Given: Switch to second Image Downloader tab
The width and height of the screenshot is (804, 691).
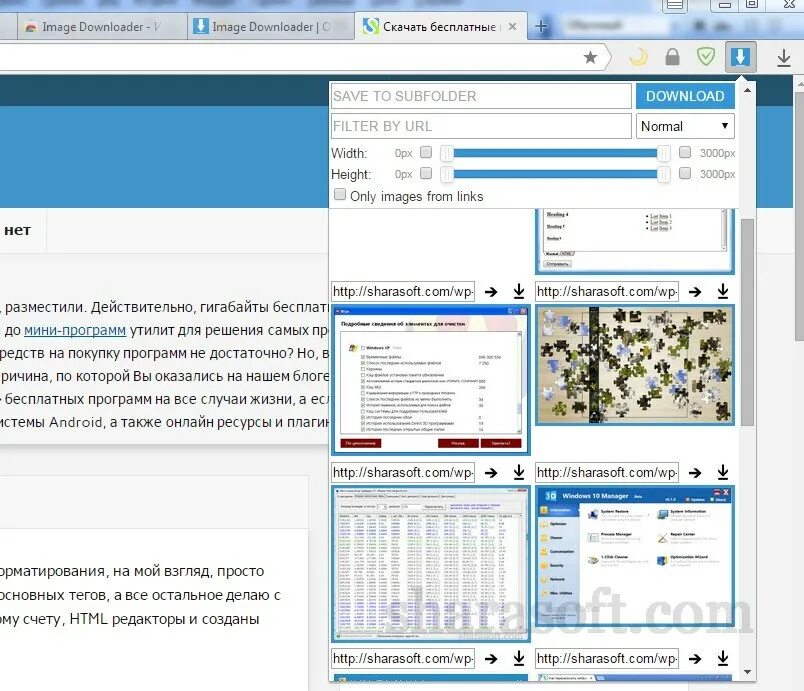Looking at the screenshot, I should pos(271,27).
